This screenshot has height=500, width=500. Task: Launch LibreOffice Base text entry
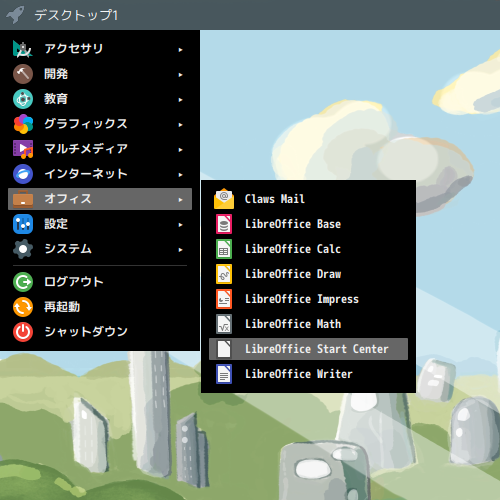pyautogui.click(x=293, y=224)
